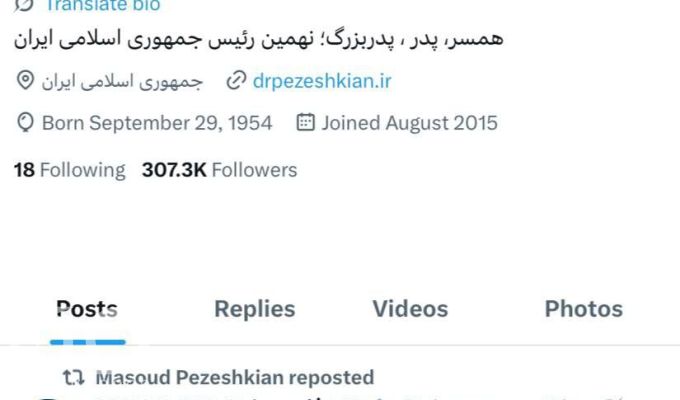Click the Born September 29, 1954 text
The width and height of the screenshot is (680, 400).
157,123
